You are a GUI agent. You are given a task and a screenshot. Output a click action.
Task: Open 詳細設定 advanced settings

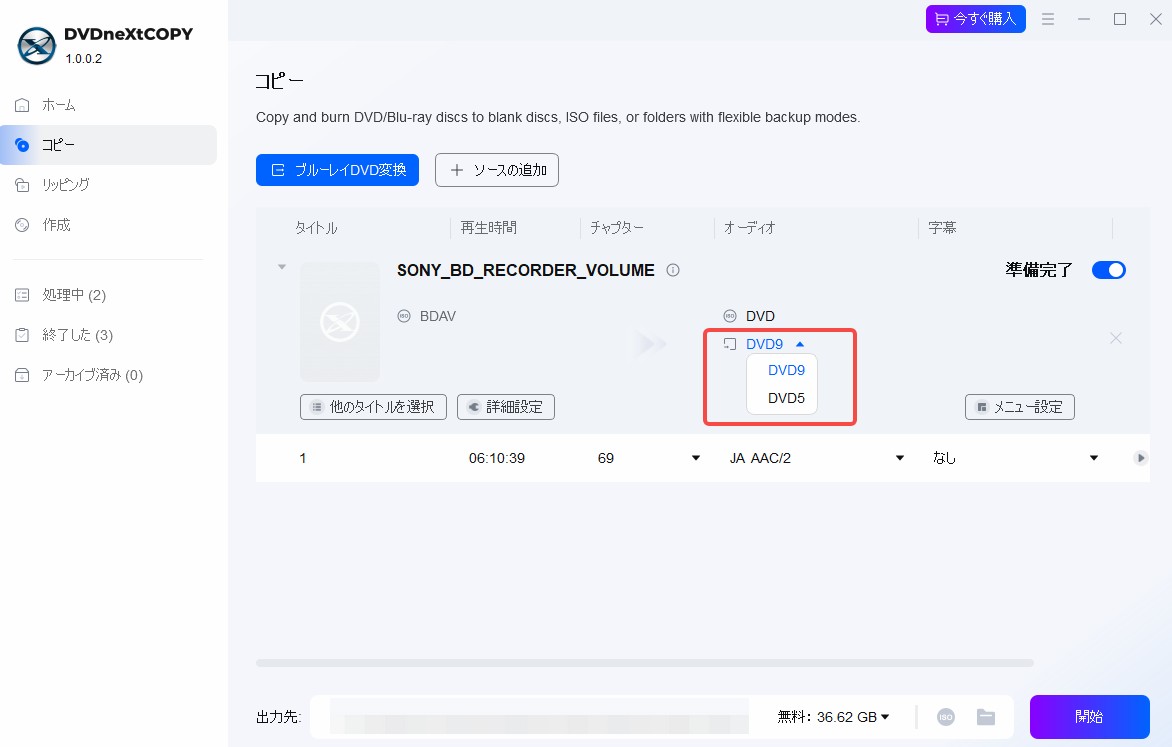[506, 407]
